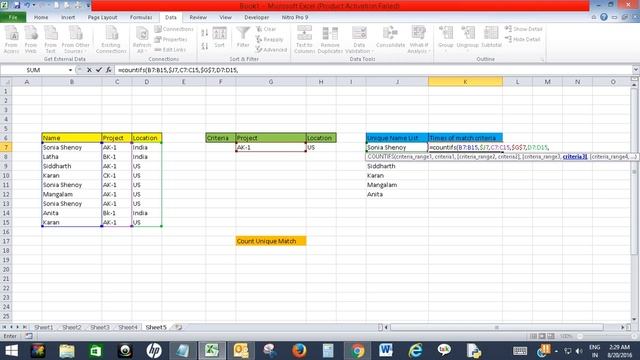Click Hide Detail in Outline group
Image resolution: width=640 pixels, height=360 pixels.
(523, 39)
